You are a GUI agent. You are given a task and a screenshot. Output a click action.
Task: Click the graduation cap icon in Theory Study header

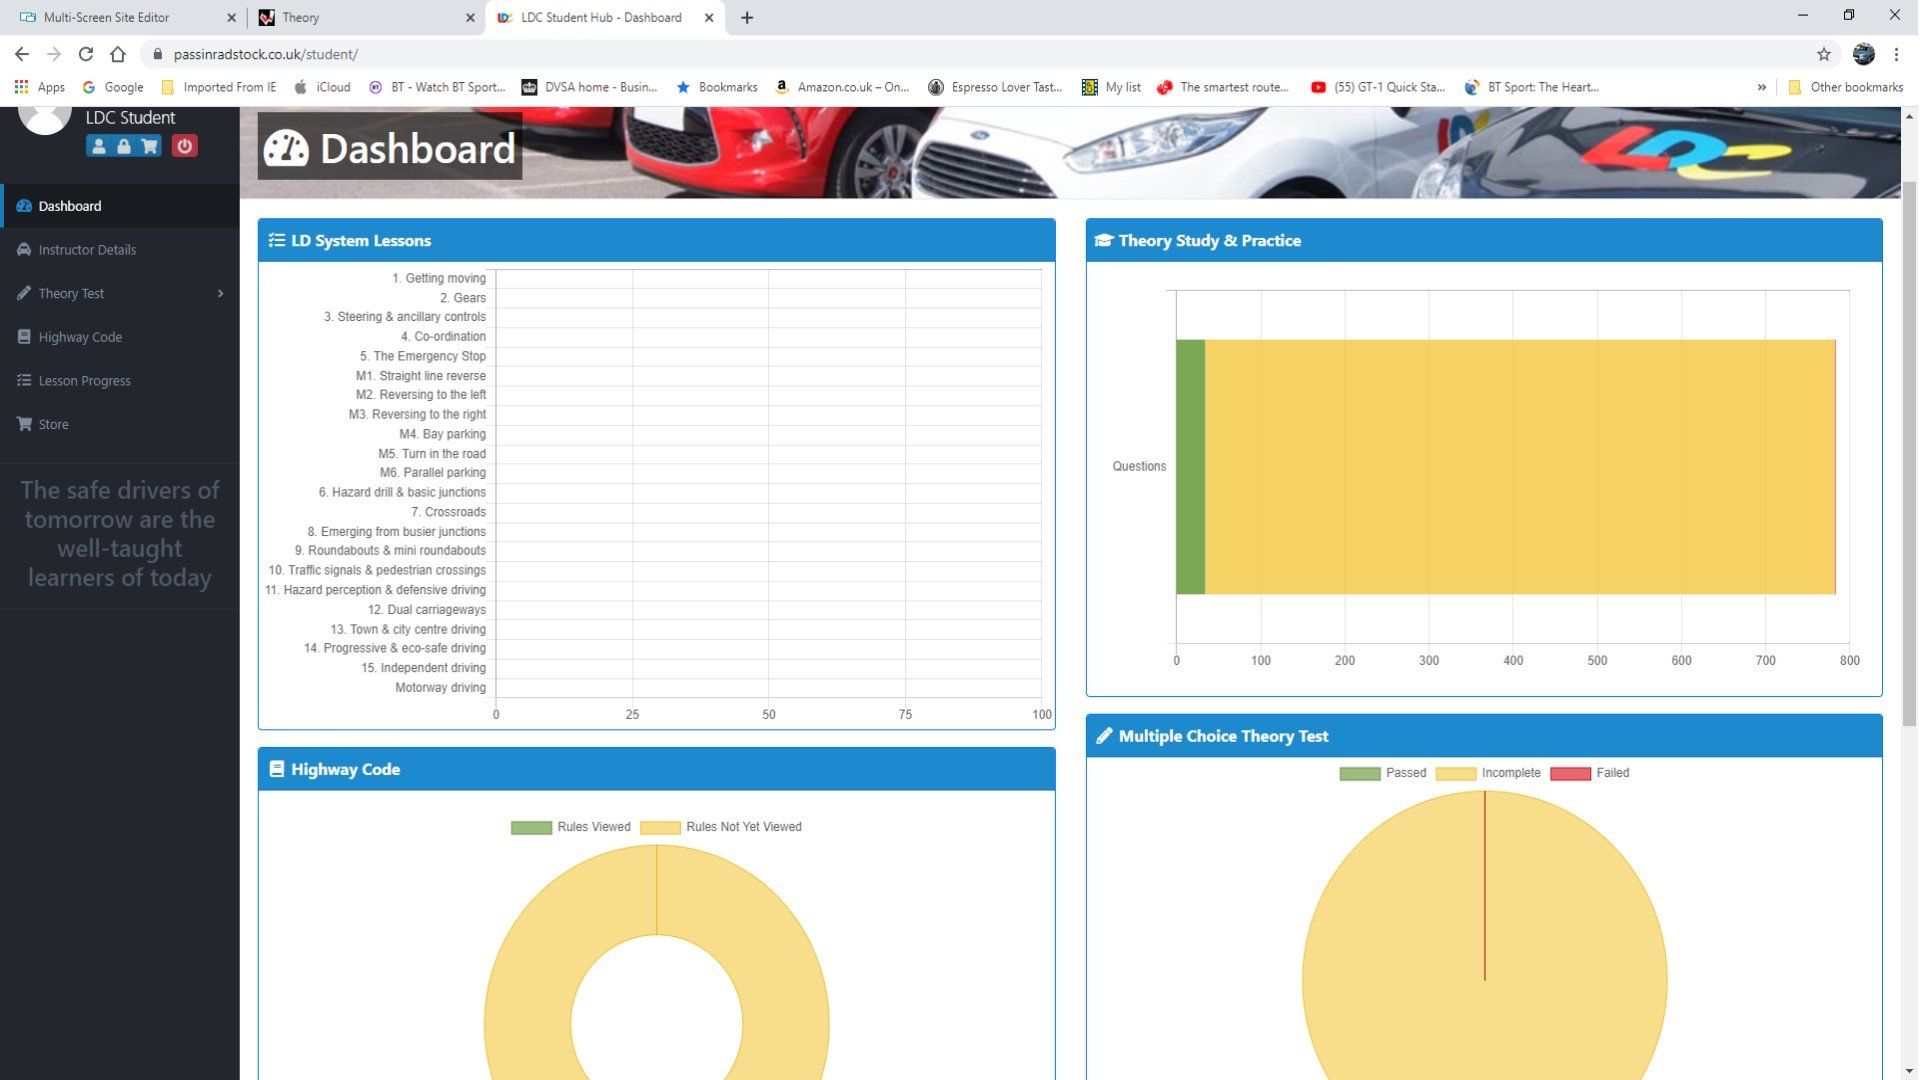pos(1104,240)
